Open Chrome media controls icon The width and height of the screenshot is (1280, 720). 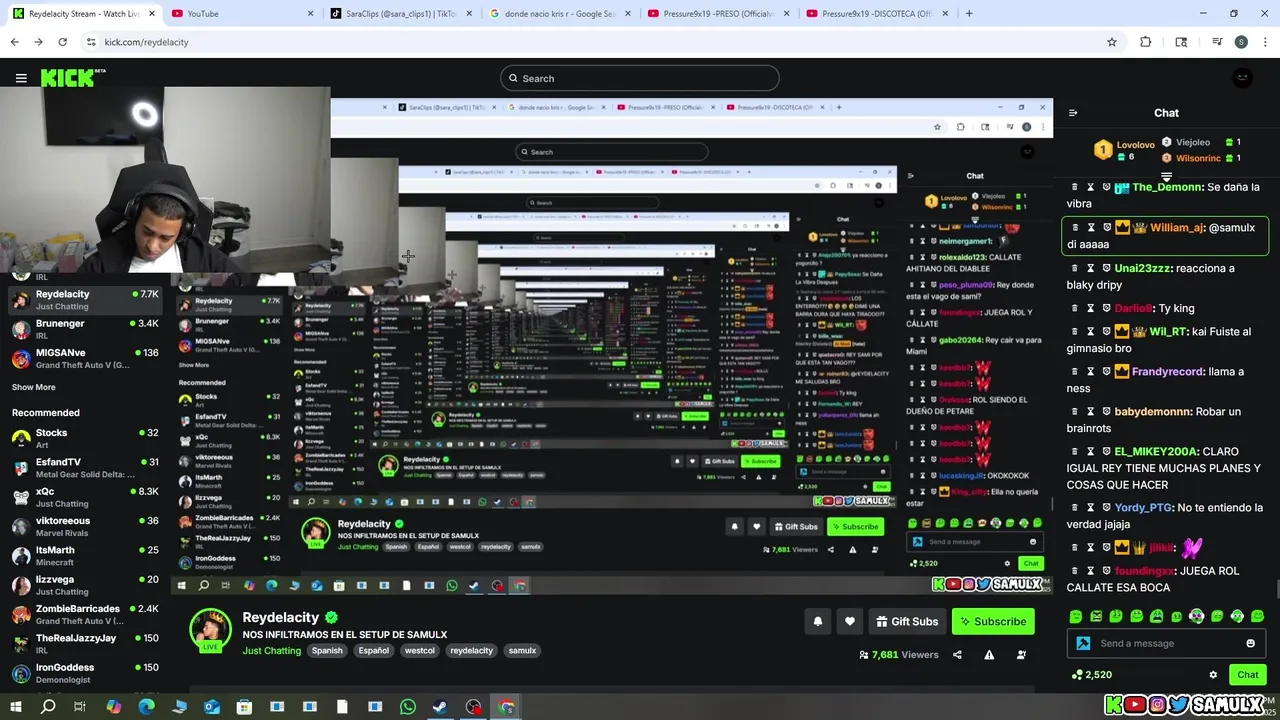pyautogui.click(x=1217, y=42)
